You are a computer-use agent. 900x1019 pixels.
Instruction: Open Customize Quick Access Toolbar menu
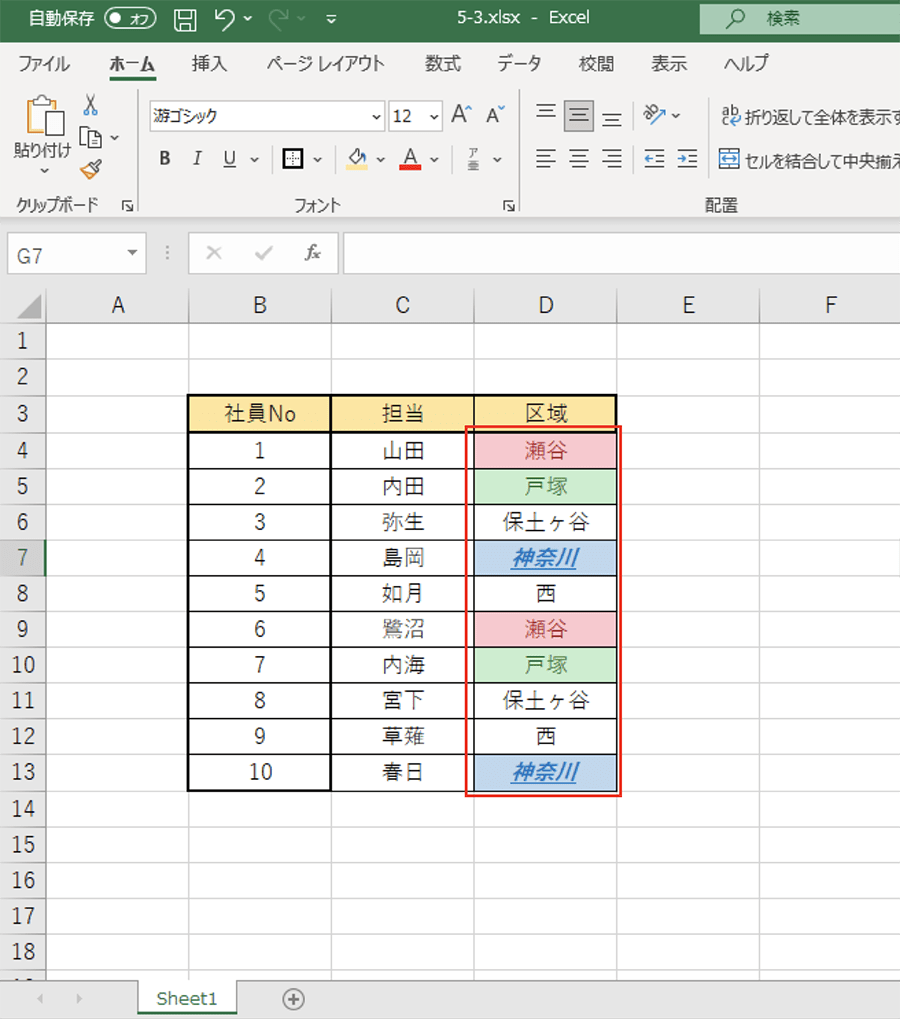pyautogui.click(x=331, y=20)
